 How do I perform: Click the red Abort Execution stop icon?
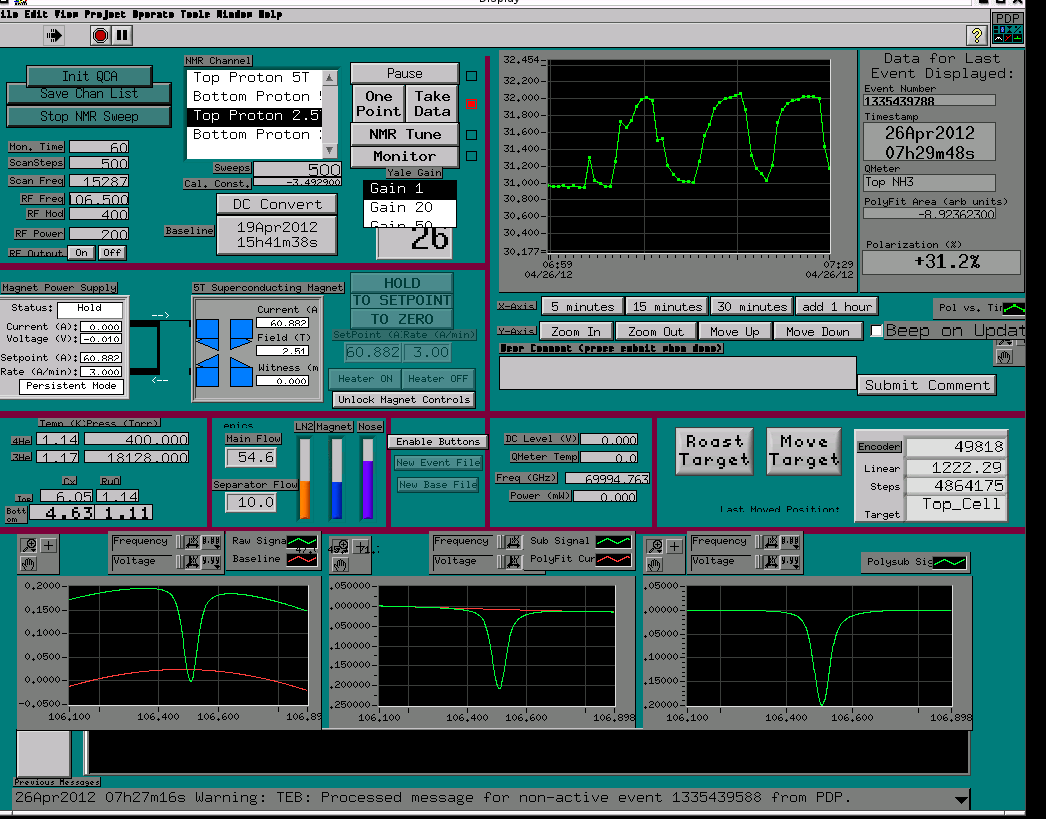pos(101,35)
